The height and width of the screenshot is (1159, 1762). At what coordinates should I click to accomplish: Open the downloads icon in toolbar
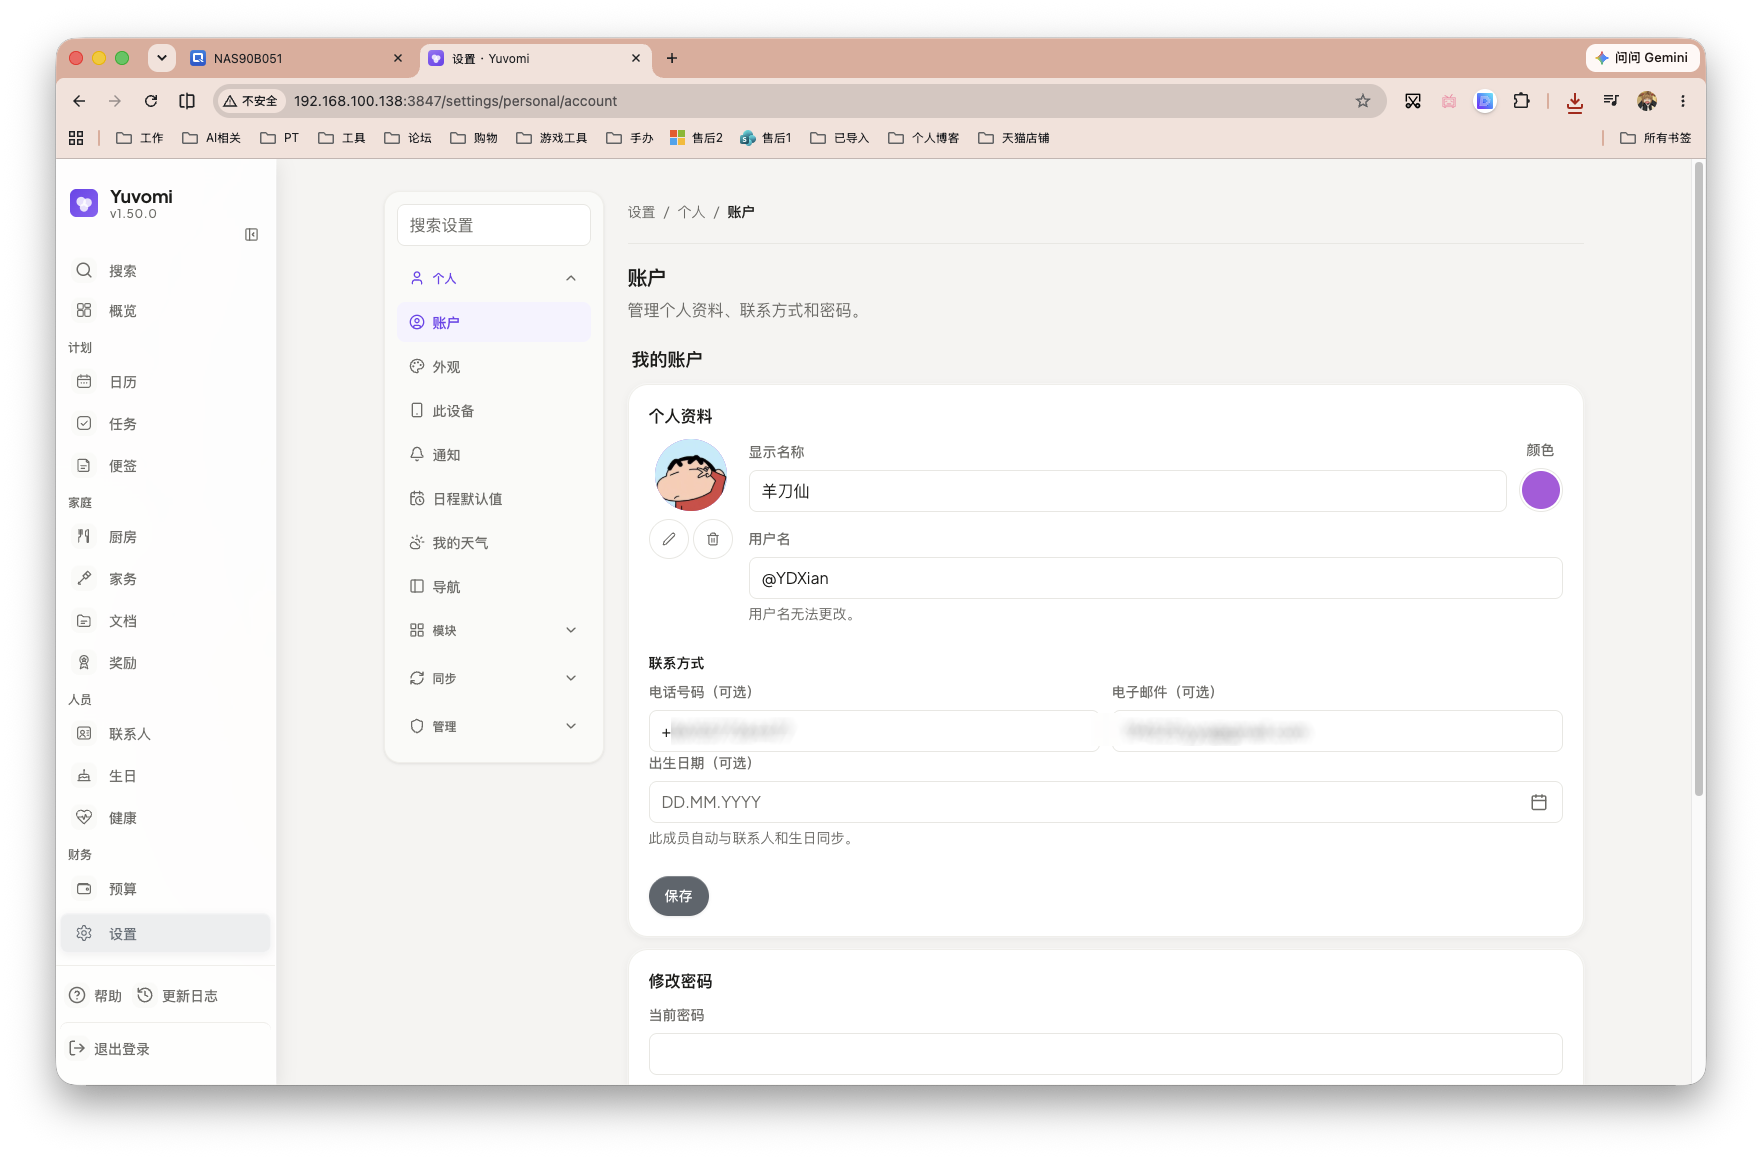(1575, 101)
